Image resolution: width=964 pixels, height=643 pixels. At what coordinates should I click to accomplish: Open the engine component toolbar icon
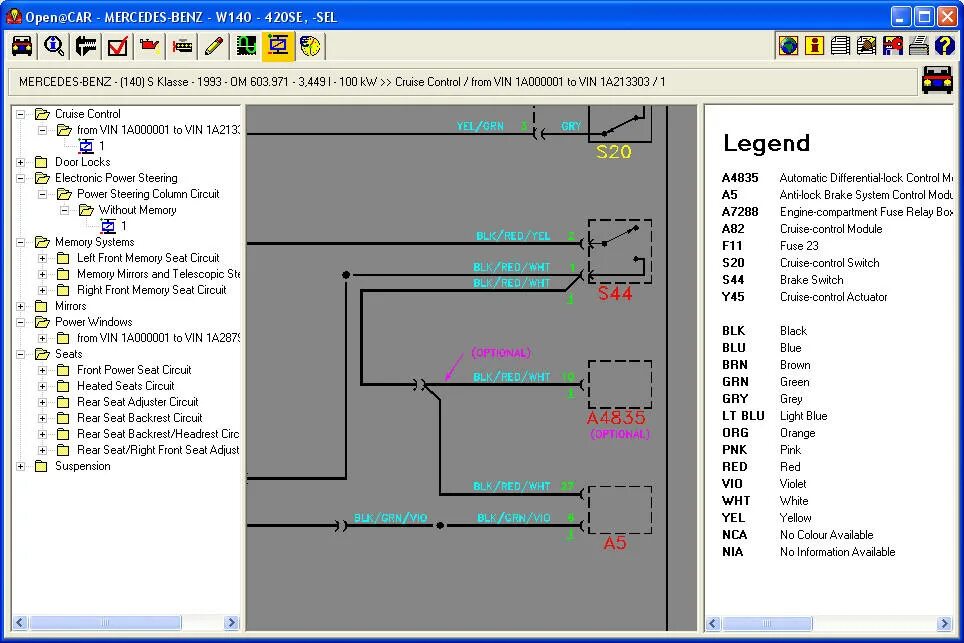(182, 46)
